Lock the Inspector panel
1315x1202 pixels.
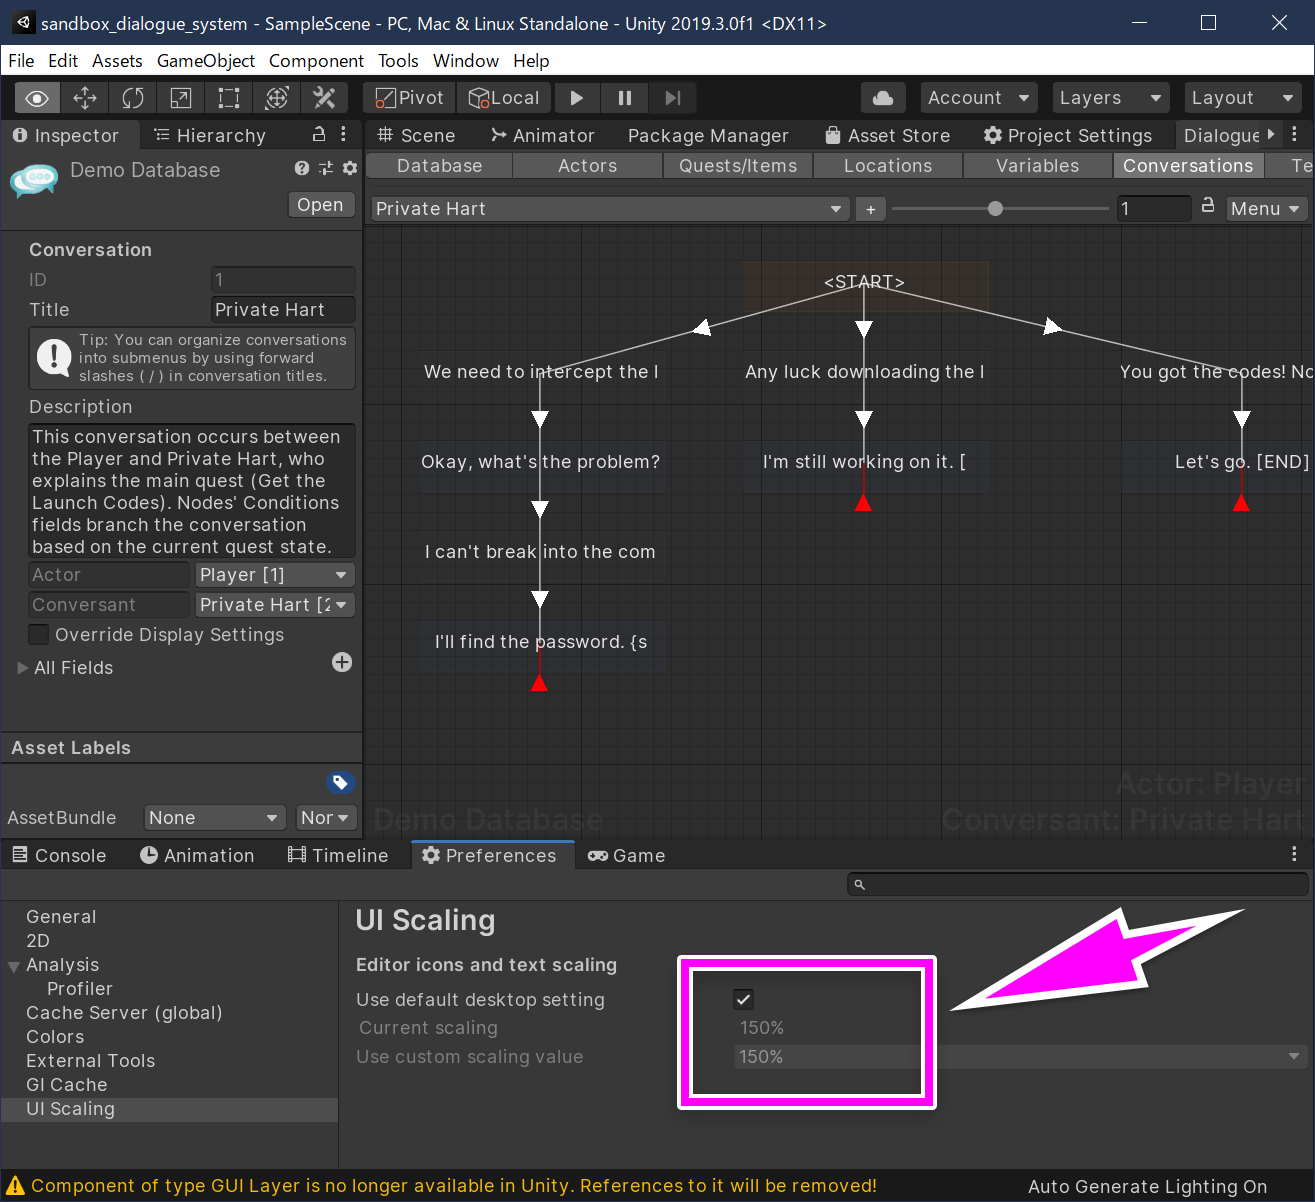coord(319,134)
